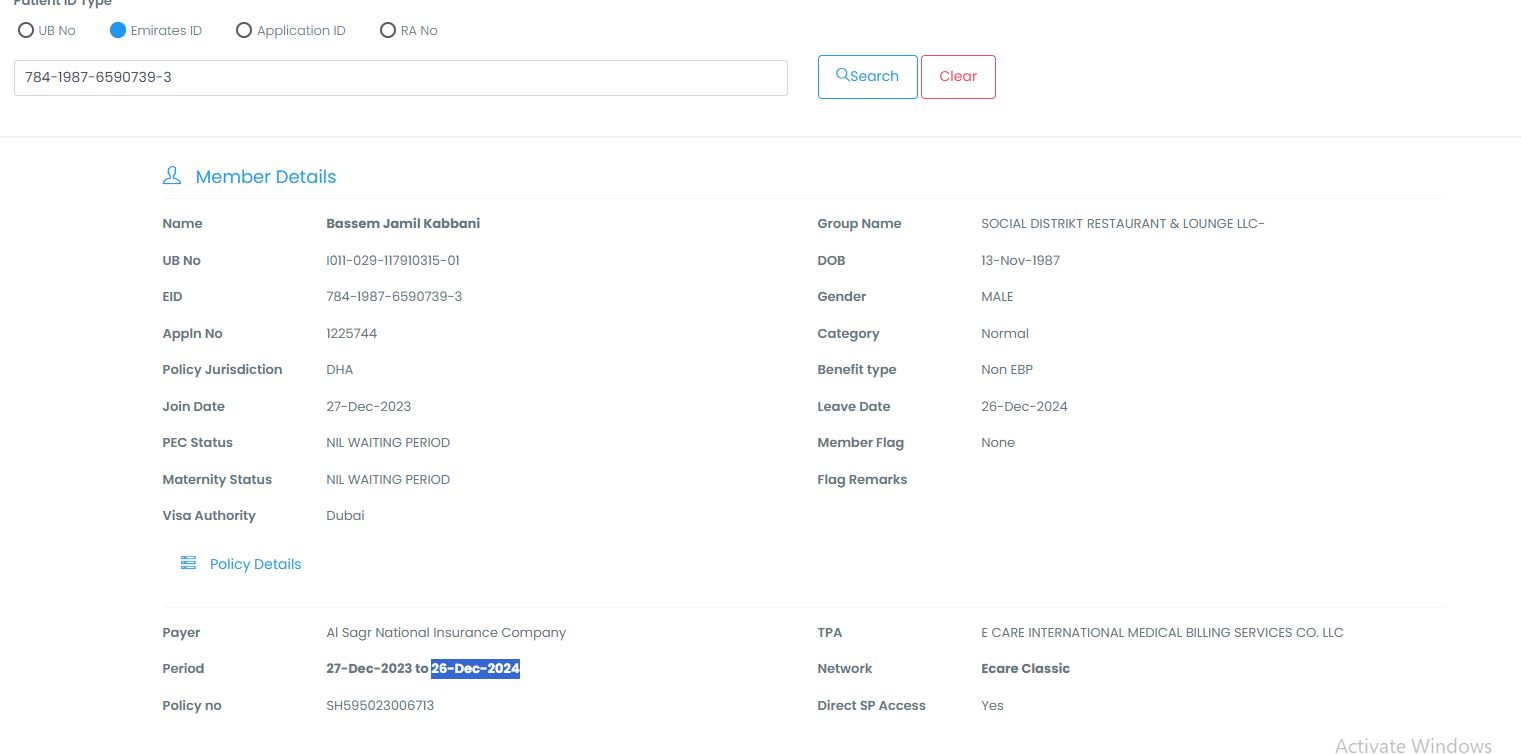Click the magnifier icon in Search button
The height and width of the screenshot is (754, 1521).
click(x=842, y=75)
